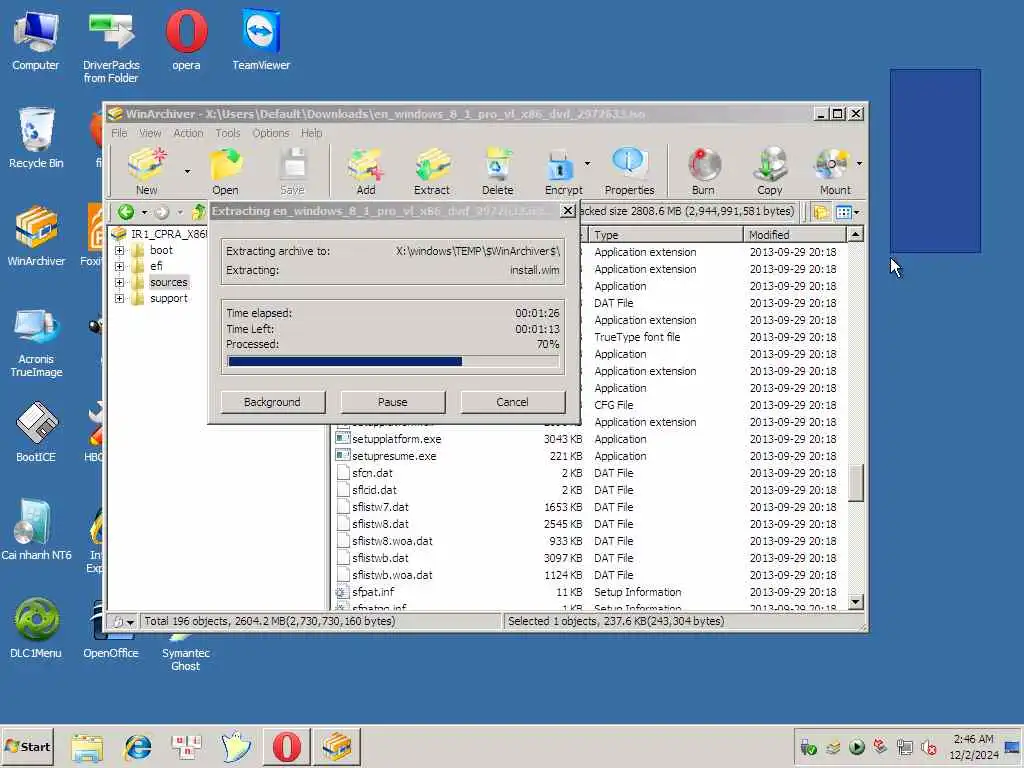Expand the sources folder tree node

(x=119, y=283)
